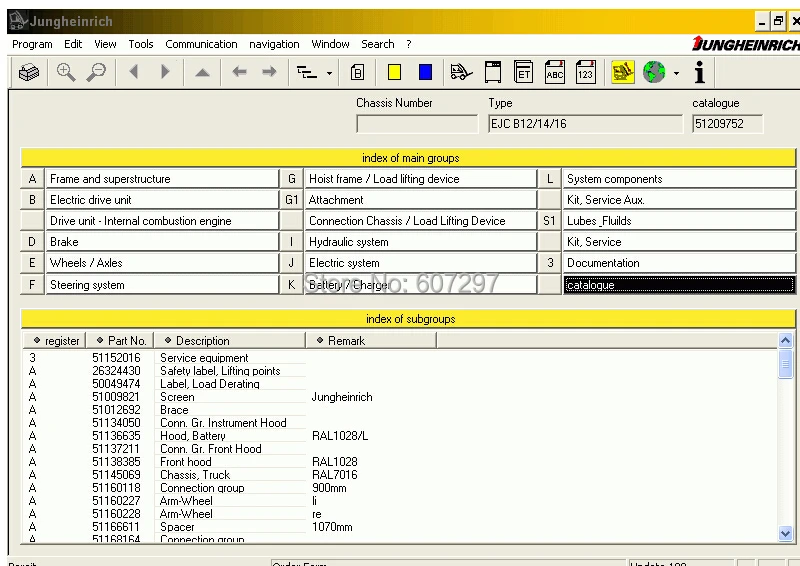Click the zoom in magnifier
The width and height of the screenshot is (800, 566).
66,72
